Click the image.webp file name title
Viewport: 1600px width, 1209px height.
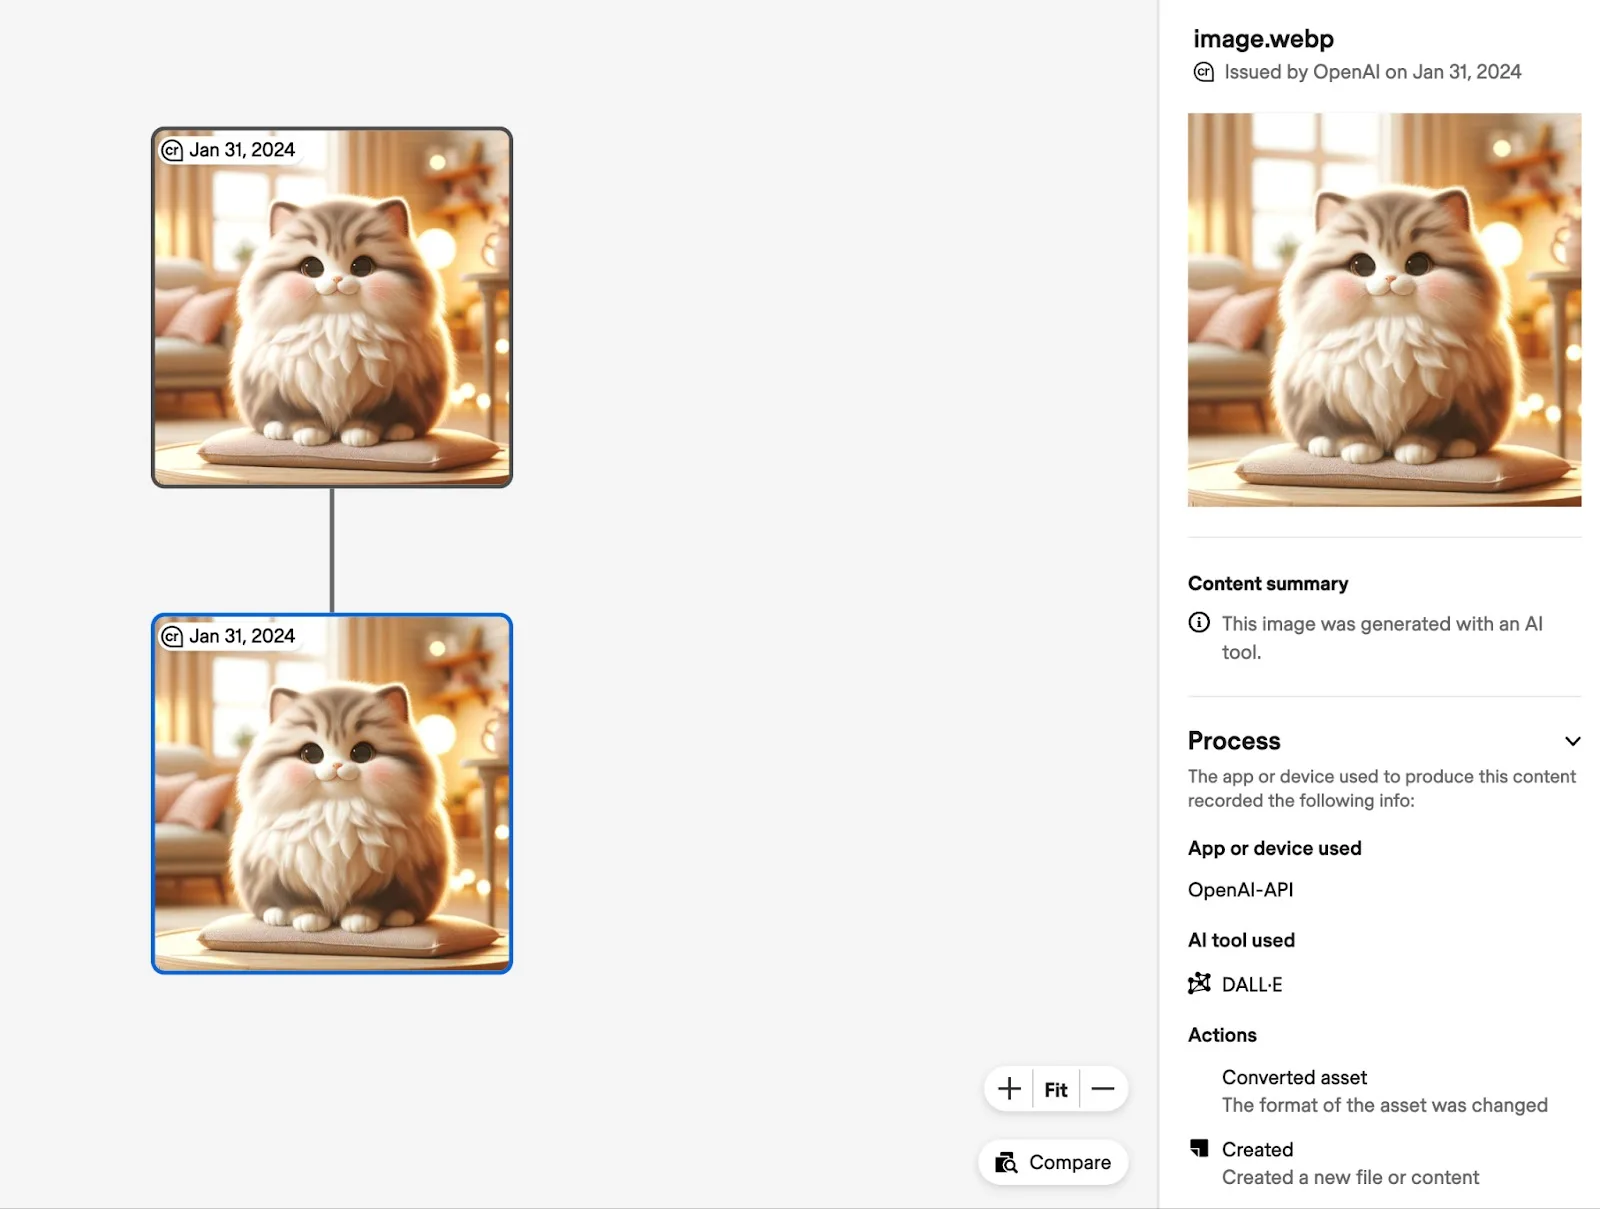point(1263,39)
